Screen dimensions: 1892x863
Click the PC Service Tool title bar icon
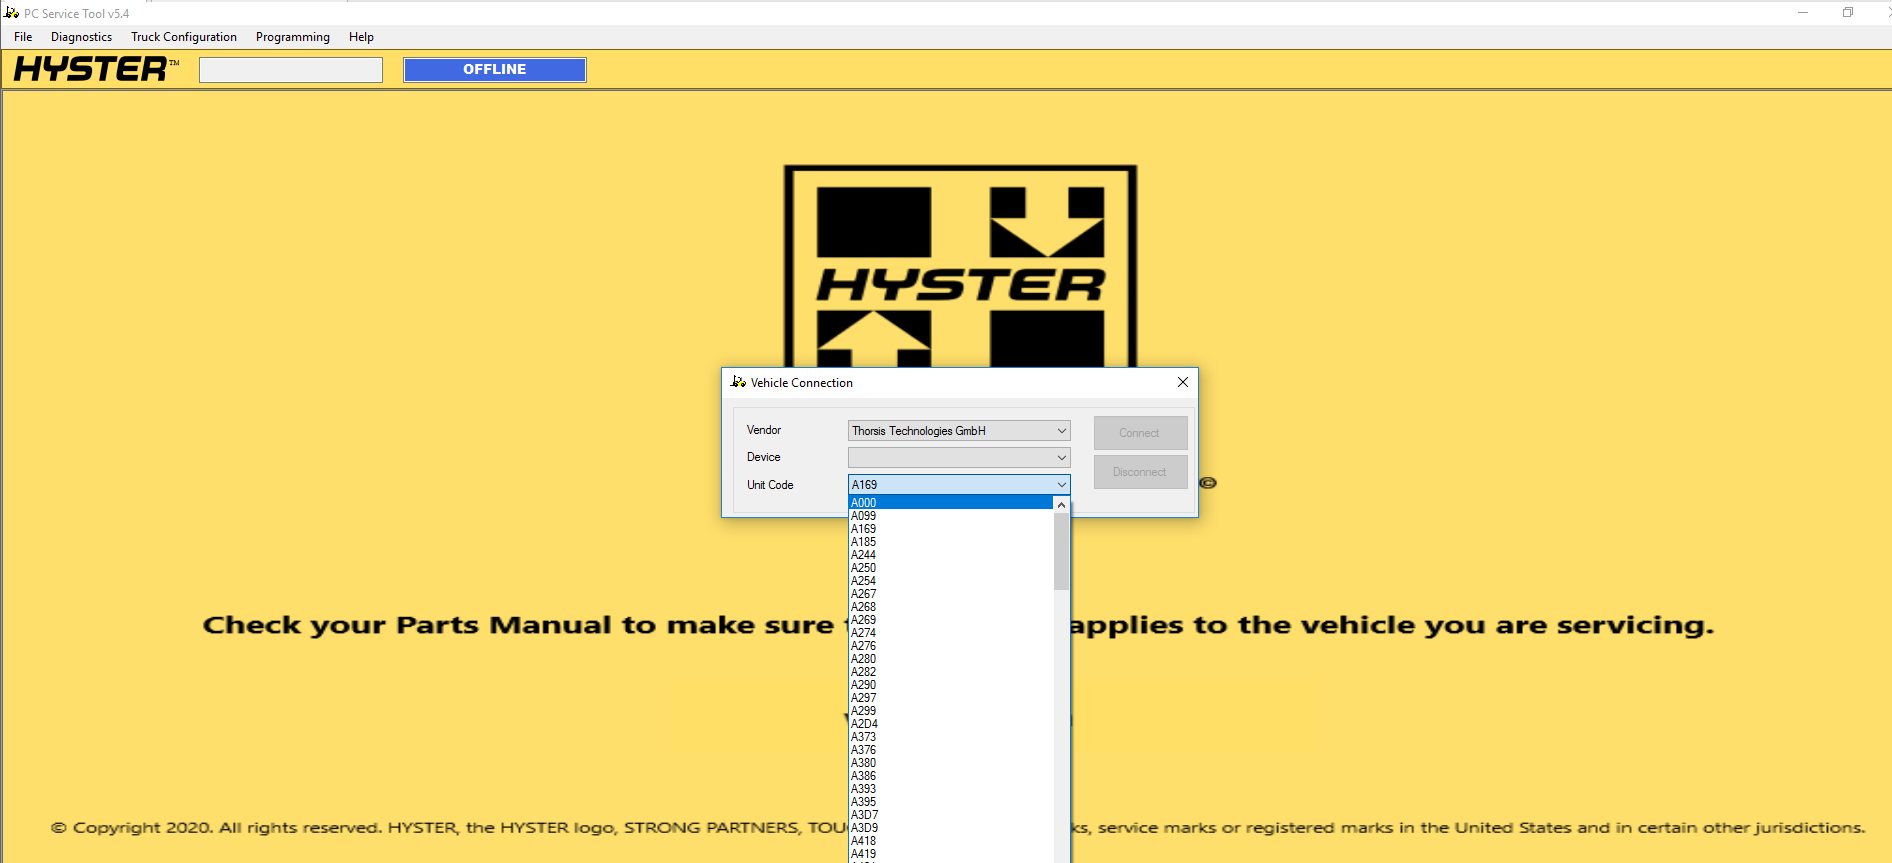pyautogui.click(x=11, y=13)
